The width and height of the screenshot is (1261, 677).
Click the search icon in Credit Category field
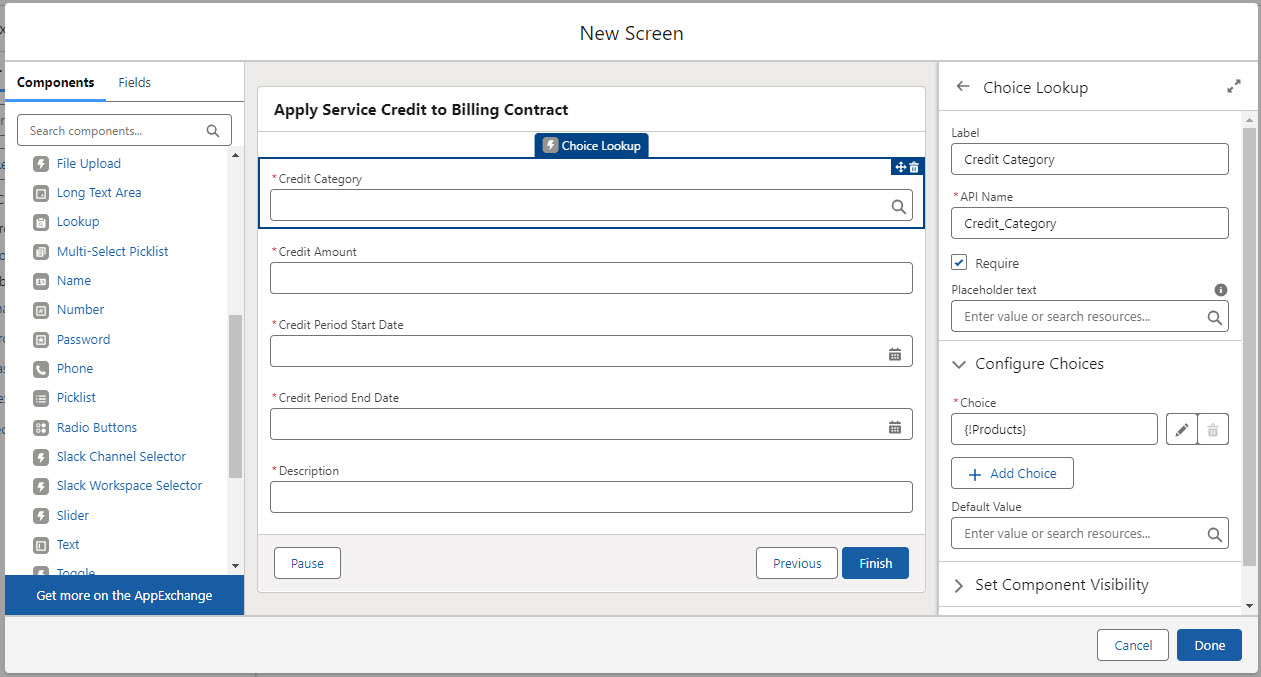tap(898, 206)
